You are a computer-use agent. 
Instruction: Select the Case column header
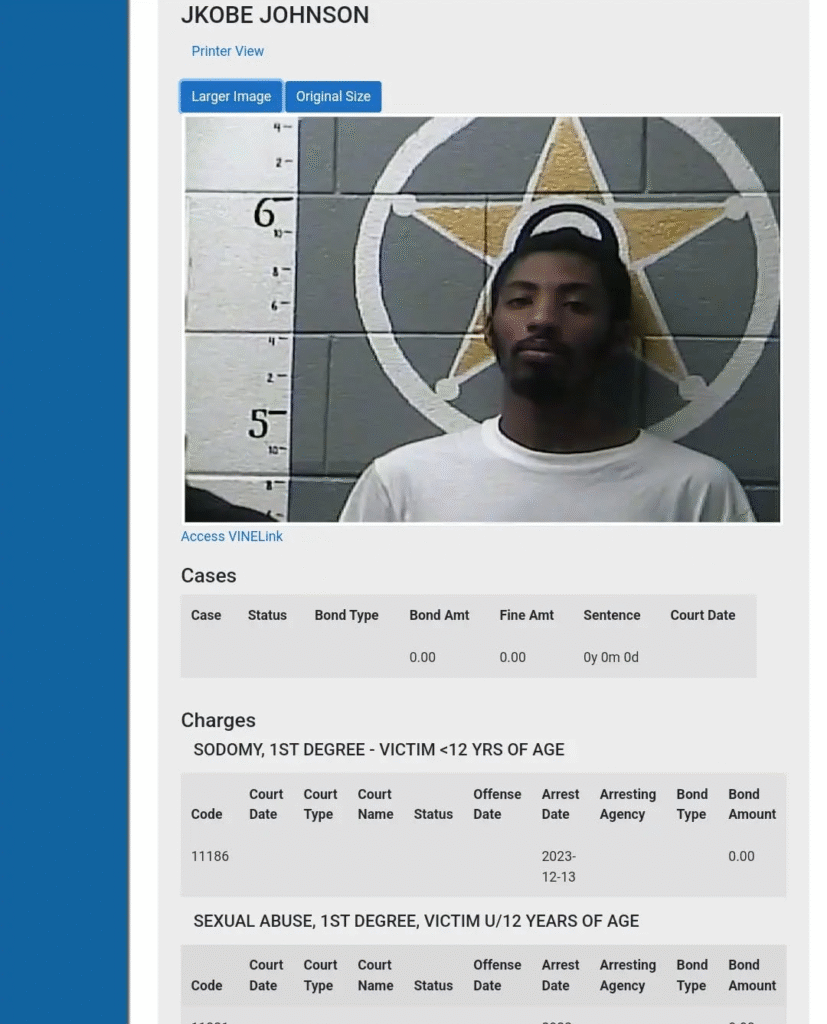(x=206, y=615)
